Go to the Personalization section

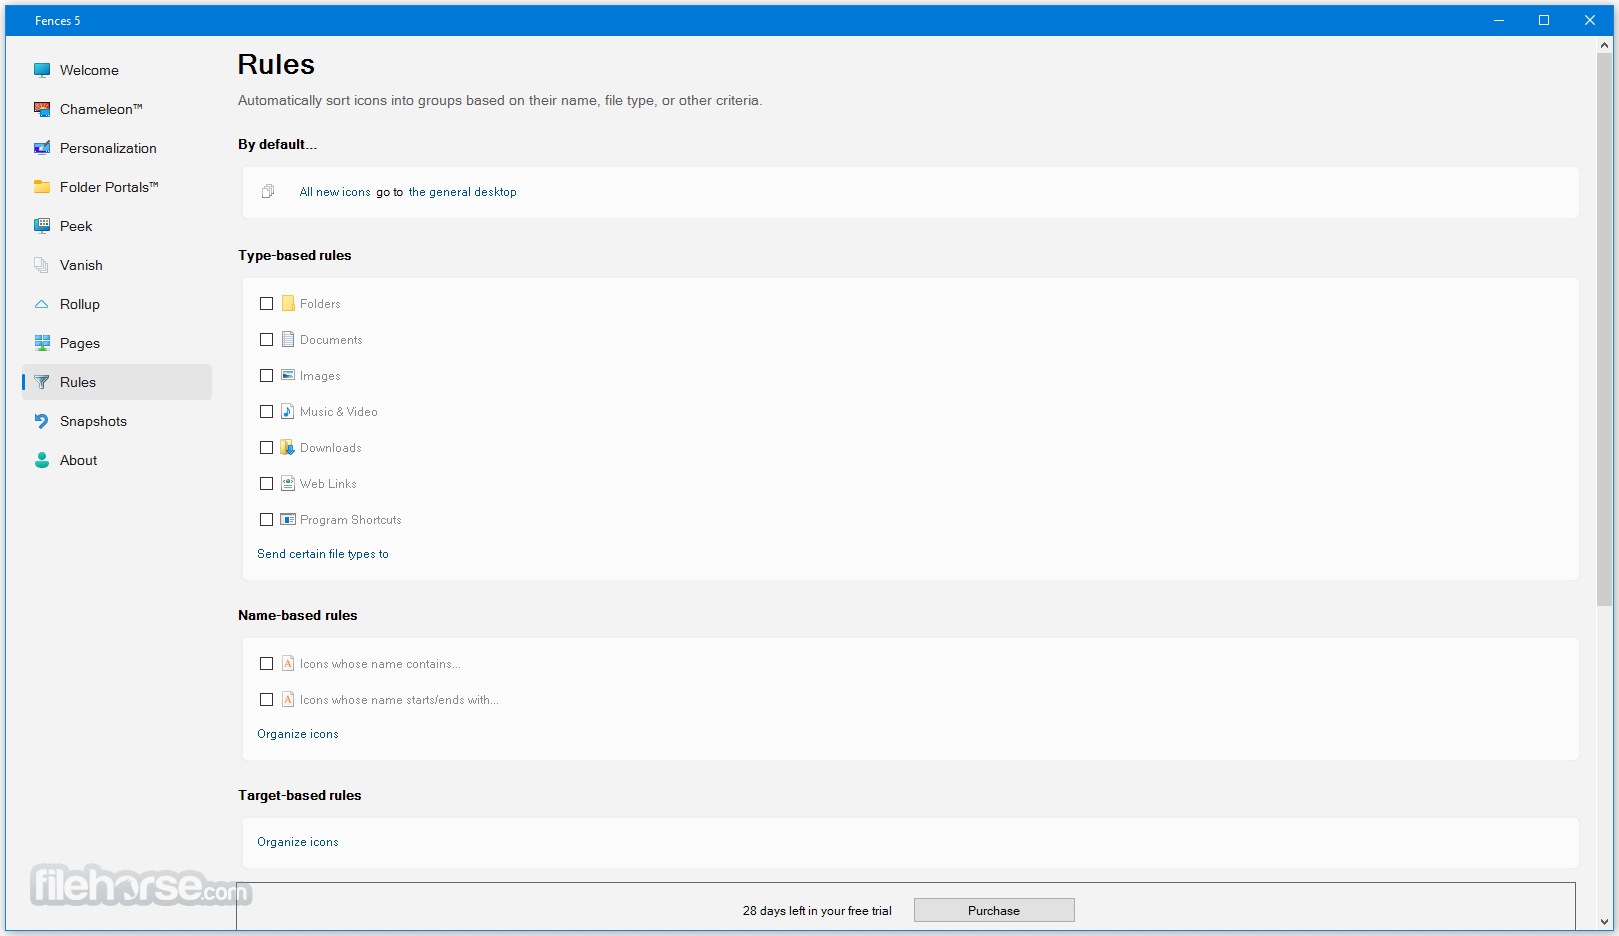coord(117,148)
